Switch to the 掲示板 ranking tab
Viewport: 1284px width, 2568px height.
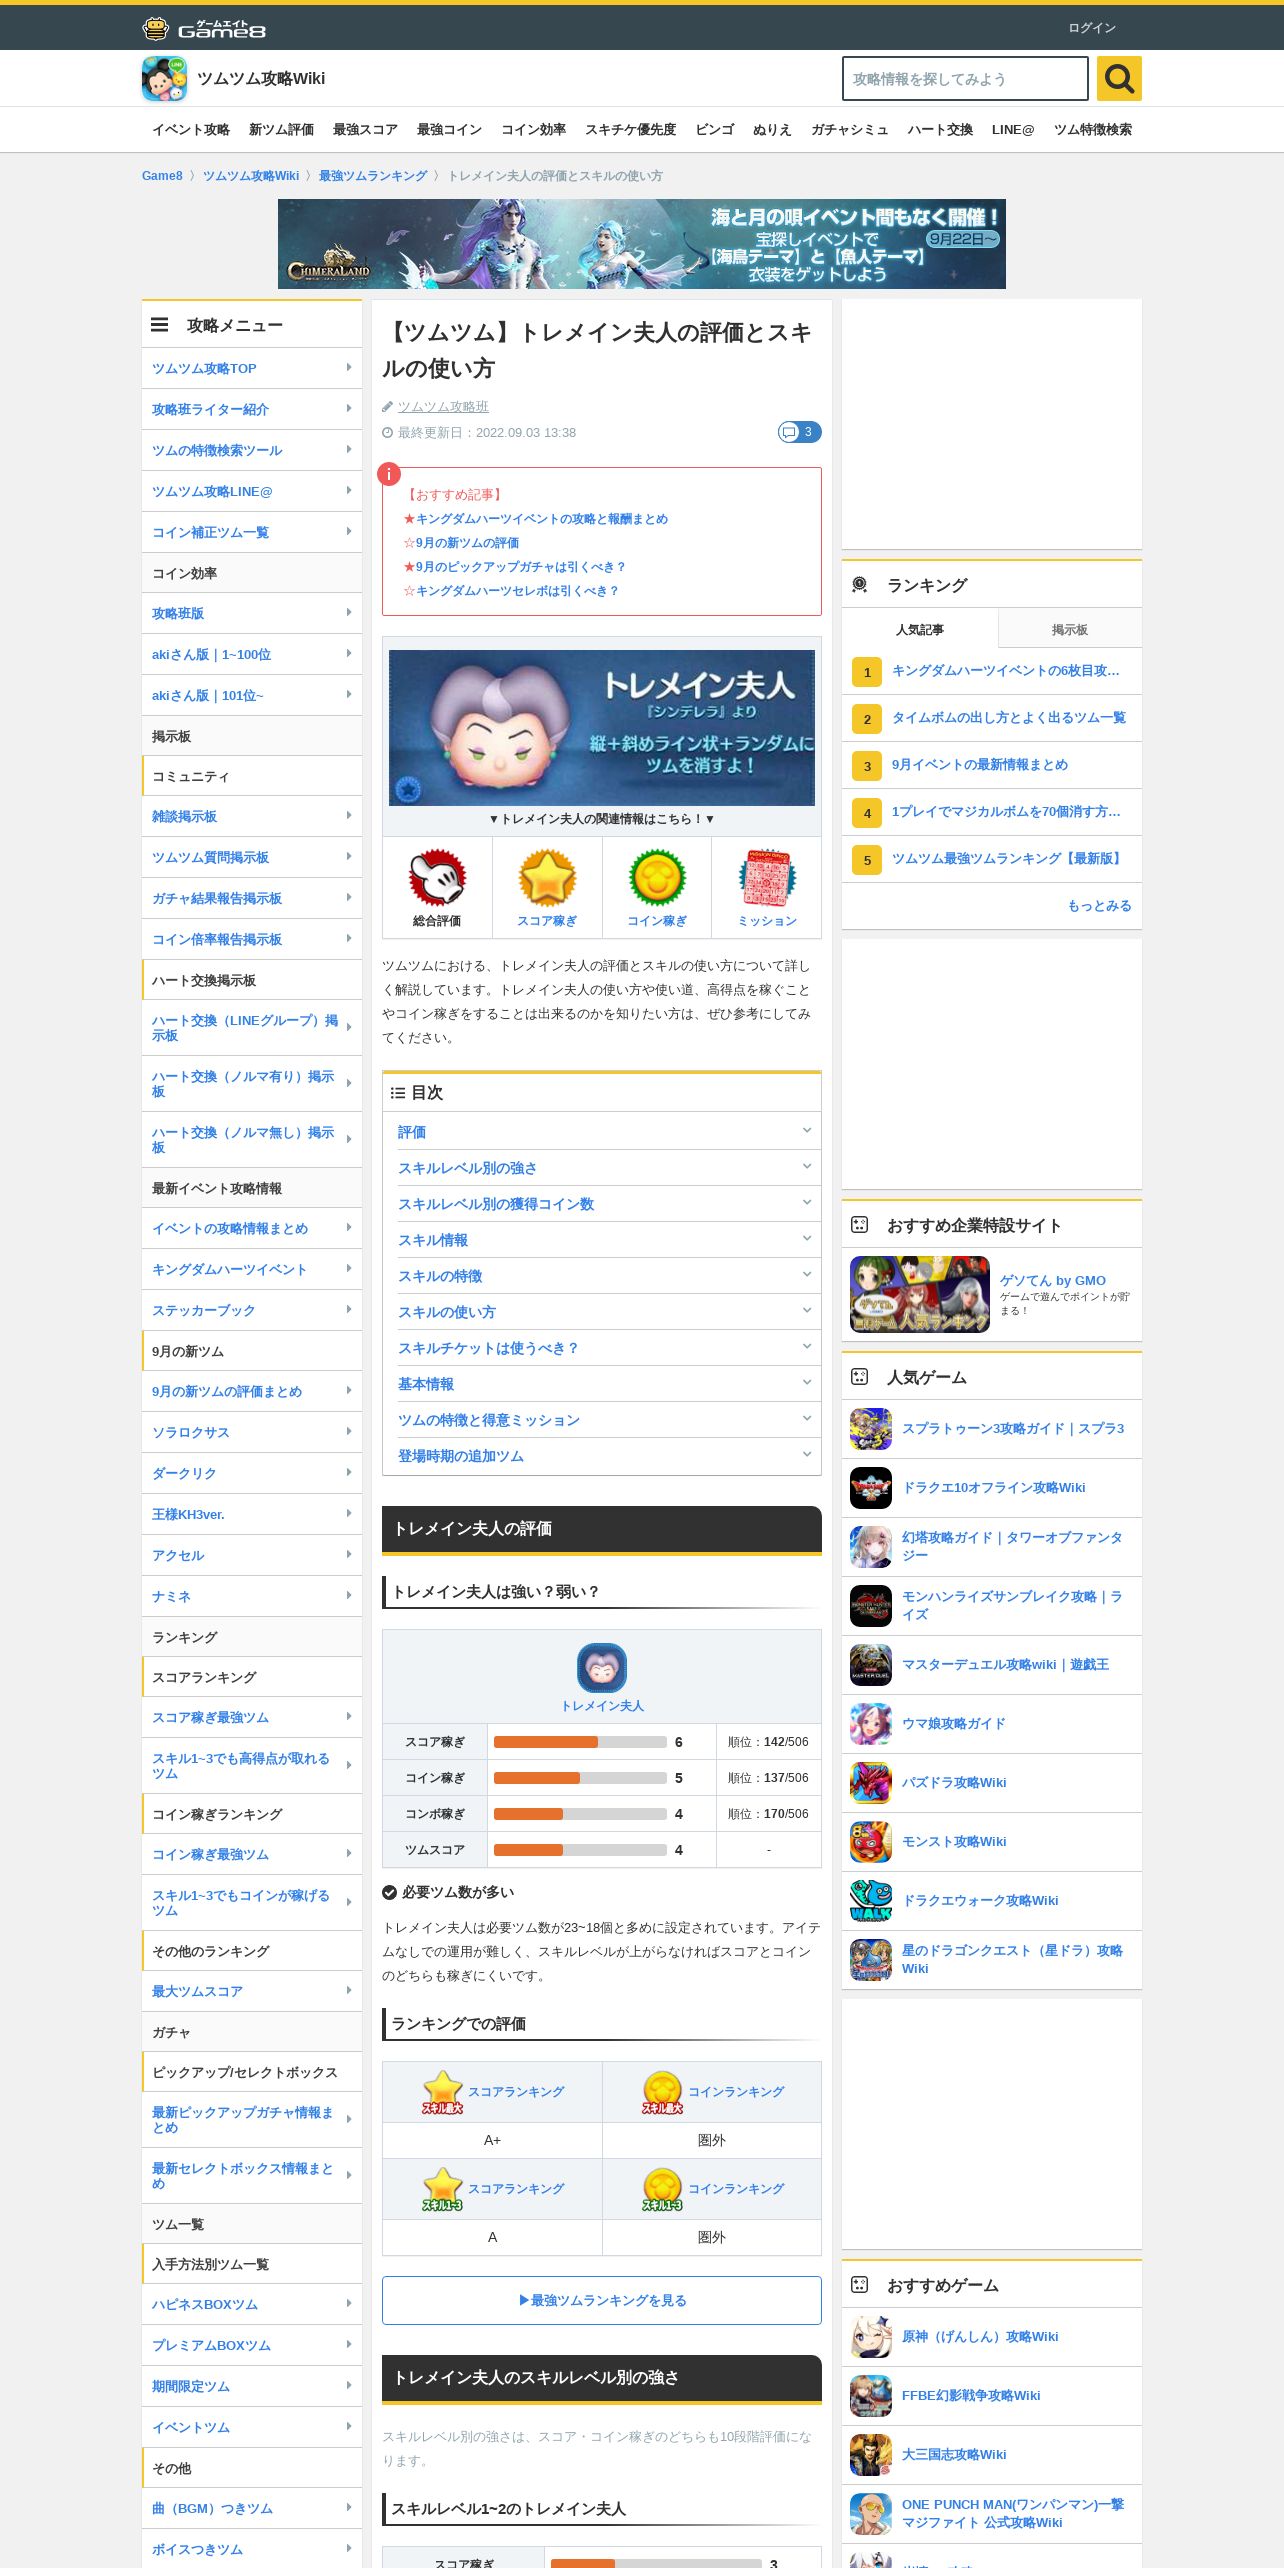pos(1069,629)
